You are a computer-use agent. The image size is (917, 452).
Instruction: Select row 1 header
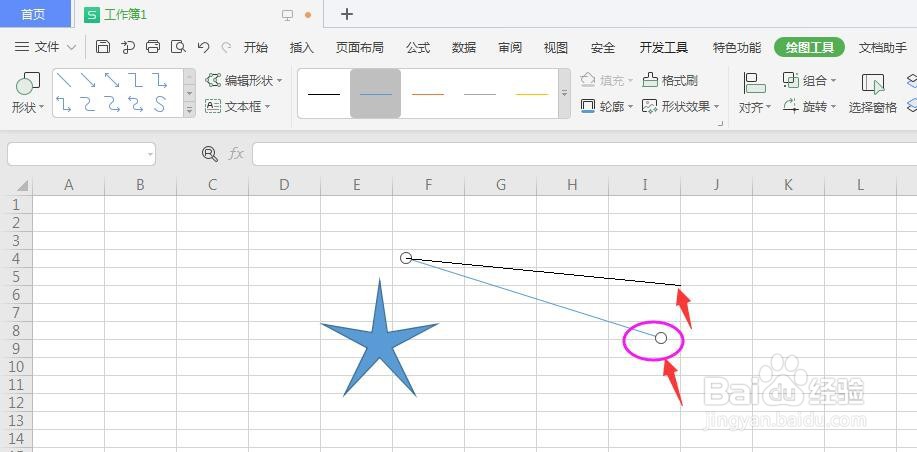tap(16, 205)
